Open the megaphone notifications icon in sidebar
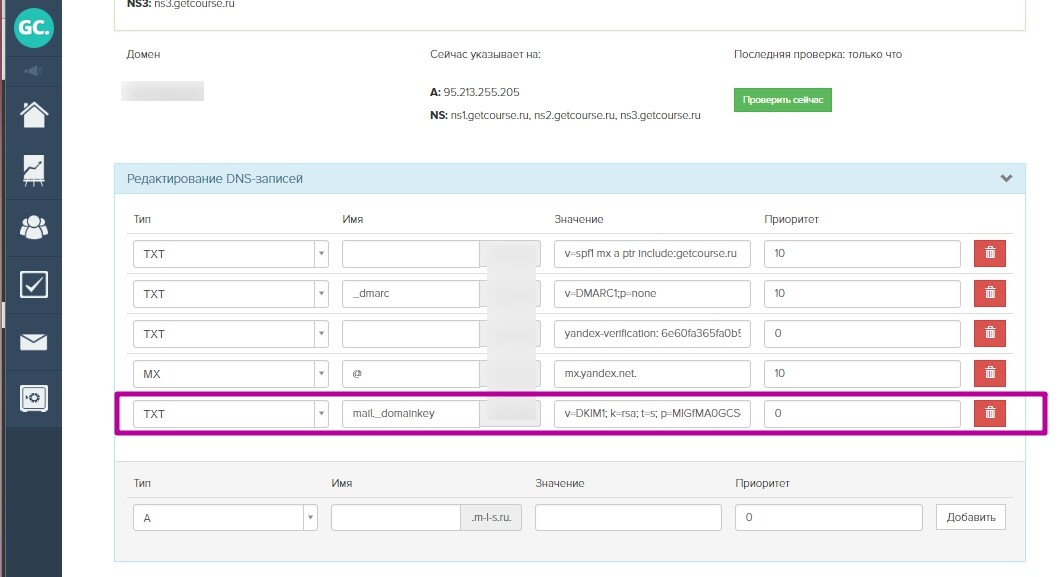Viewport: 1064px width, 577px height. tap(33, 71)
